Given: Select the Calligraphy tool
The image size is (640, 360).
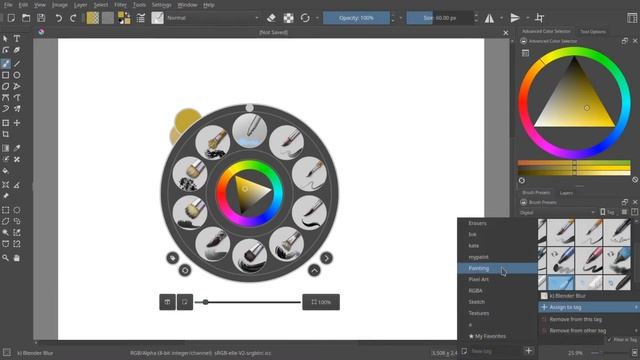Looking at the screenshot, I should click(17, 50).
